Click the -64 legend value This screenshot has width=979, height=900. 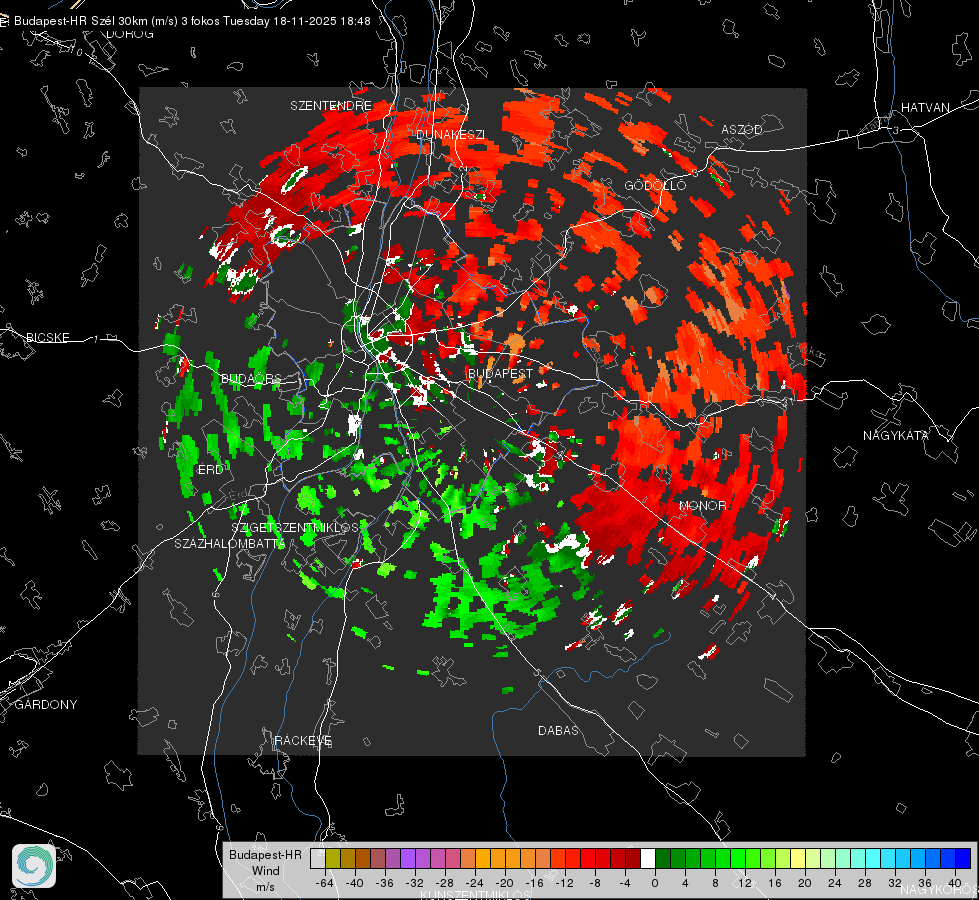325,883
